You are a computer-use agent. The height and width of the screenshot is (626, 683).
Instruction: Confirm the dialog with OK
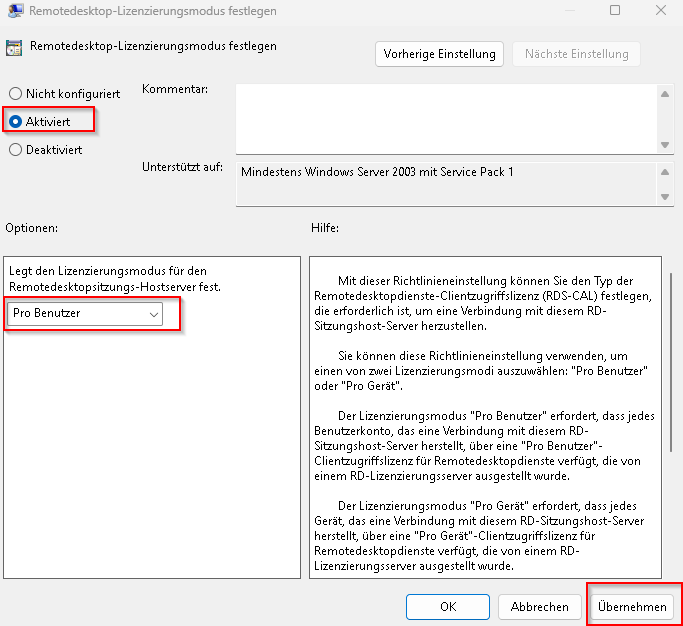coord(447,606)
